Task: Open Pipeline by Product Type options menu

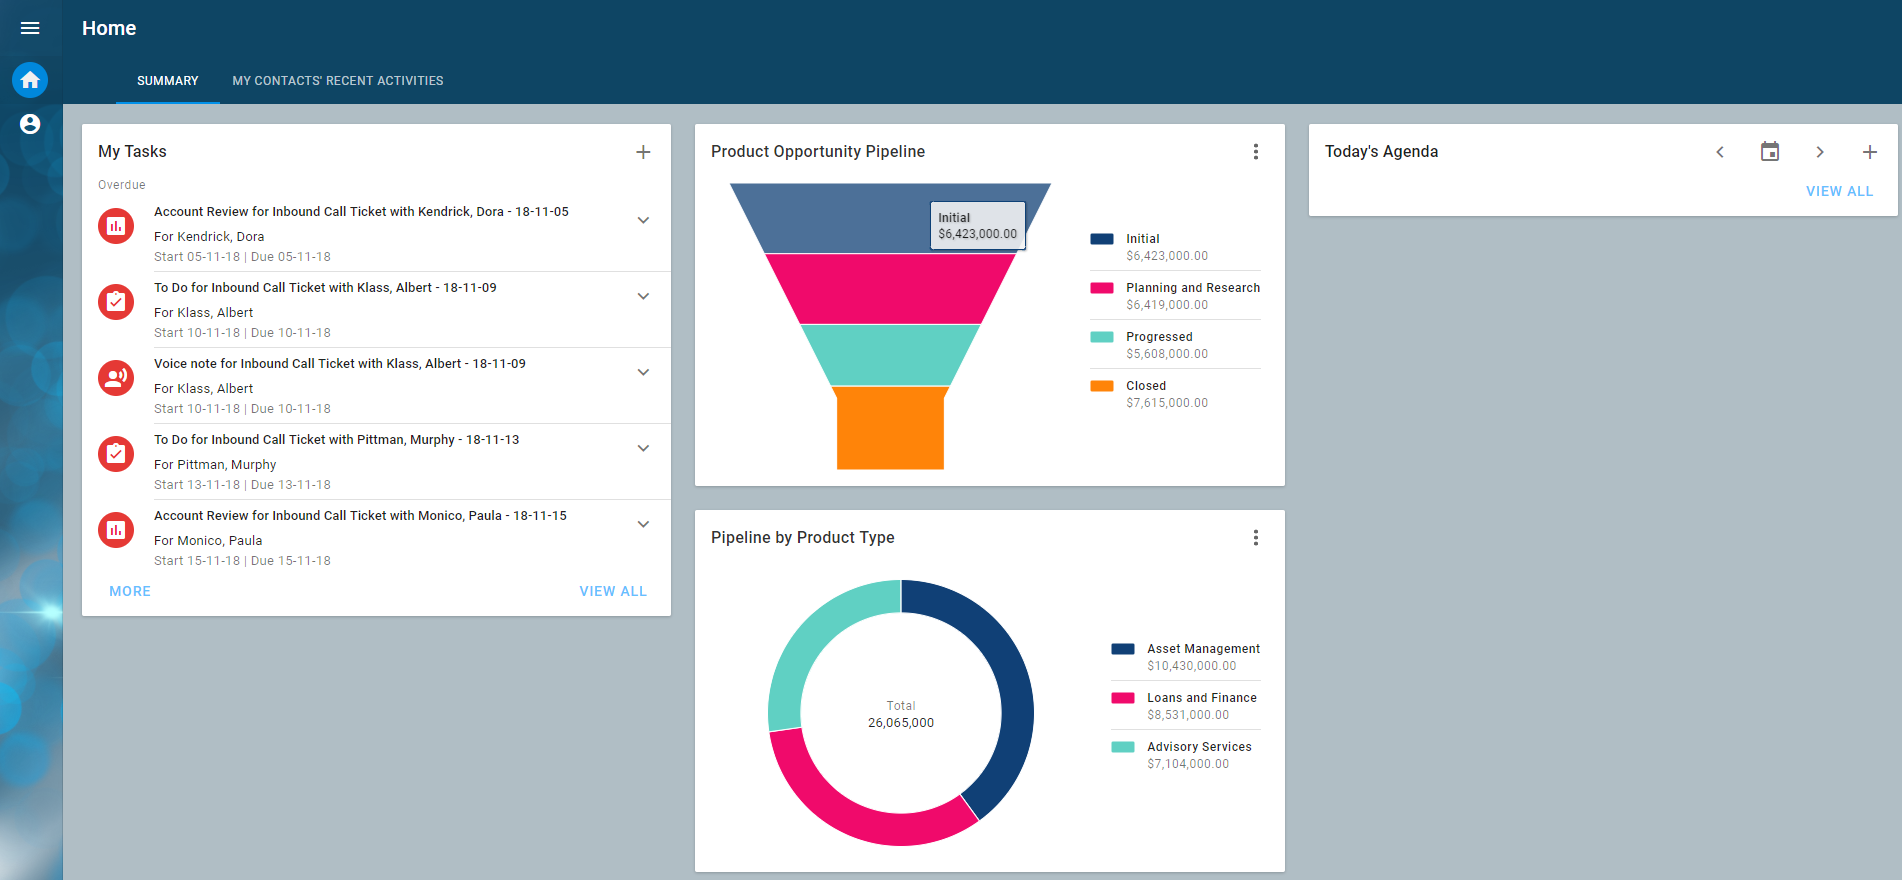Action: pos(1256,538)
